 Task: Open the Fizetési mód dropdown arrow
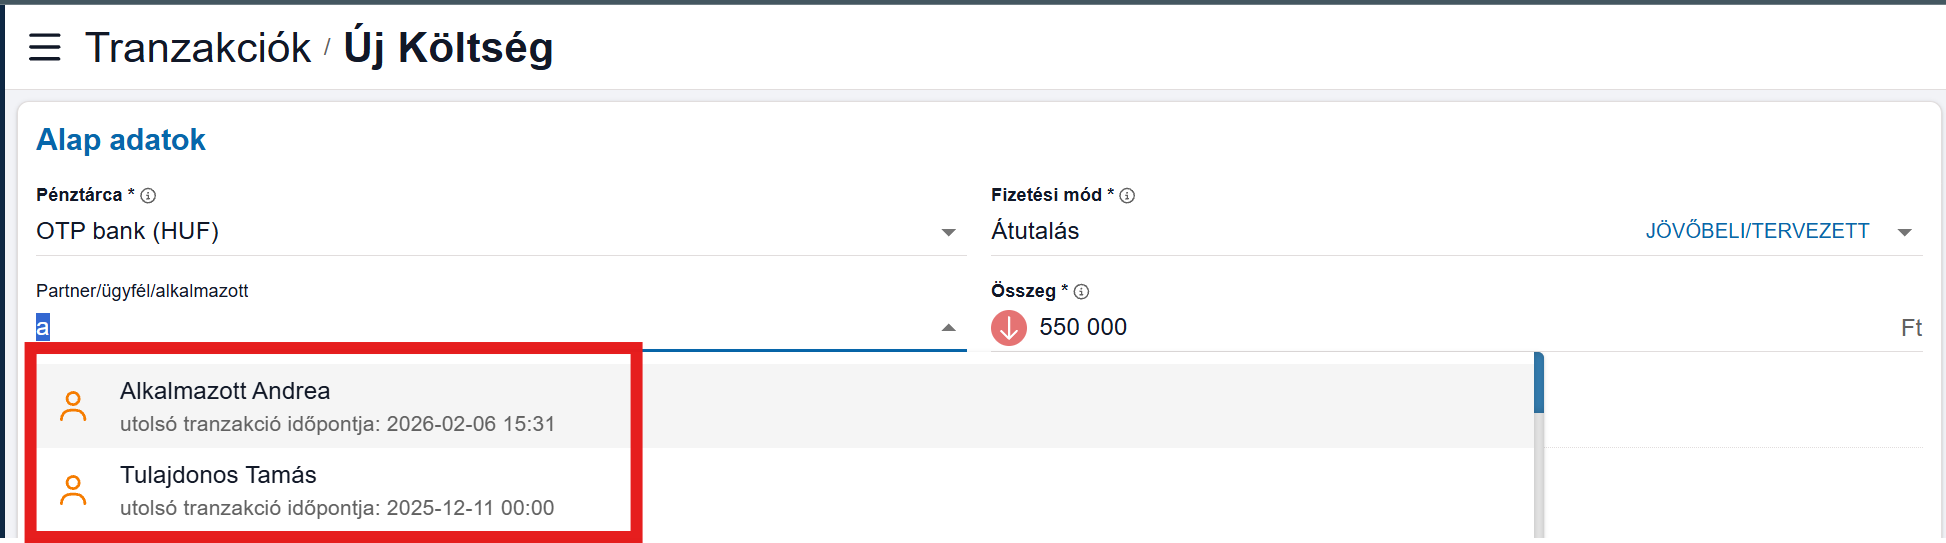[x=1904, y=233]
